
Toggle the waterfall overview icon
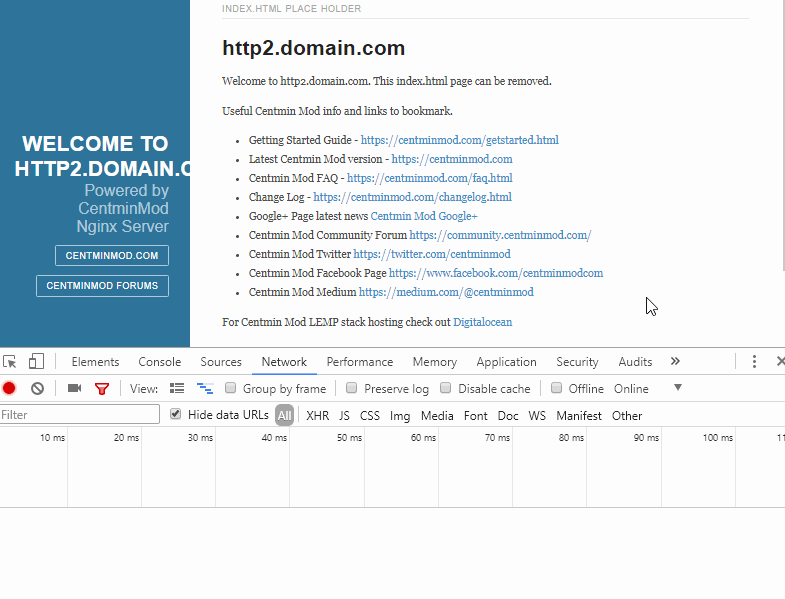[x=205, y=388]
